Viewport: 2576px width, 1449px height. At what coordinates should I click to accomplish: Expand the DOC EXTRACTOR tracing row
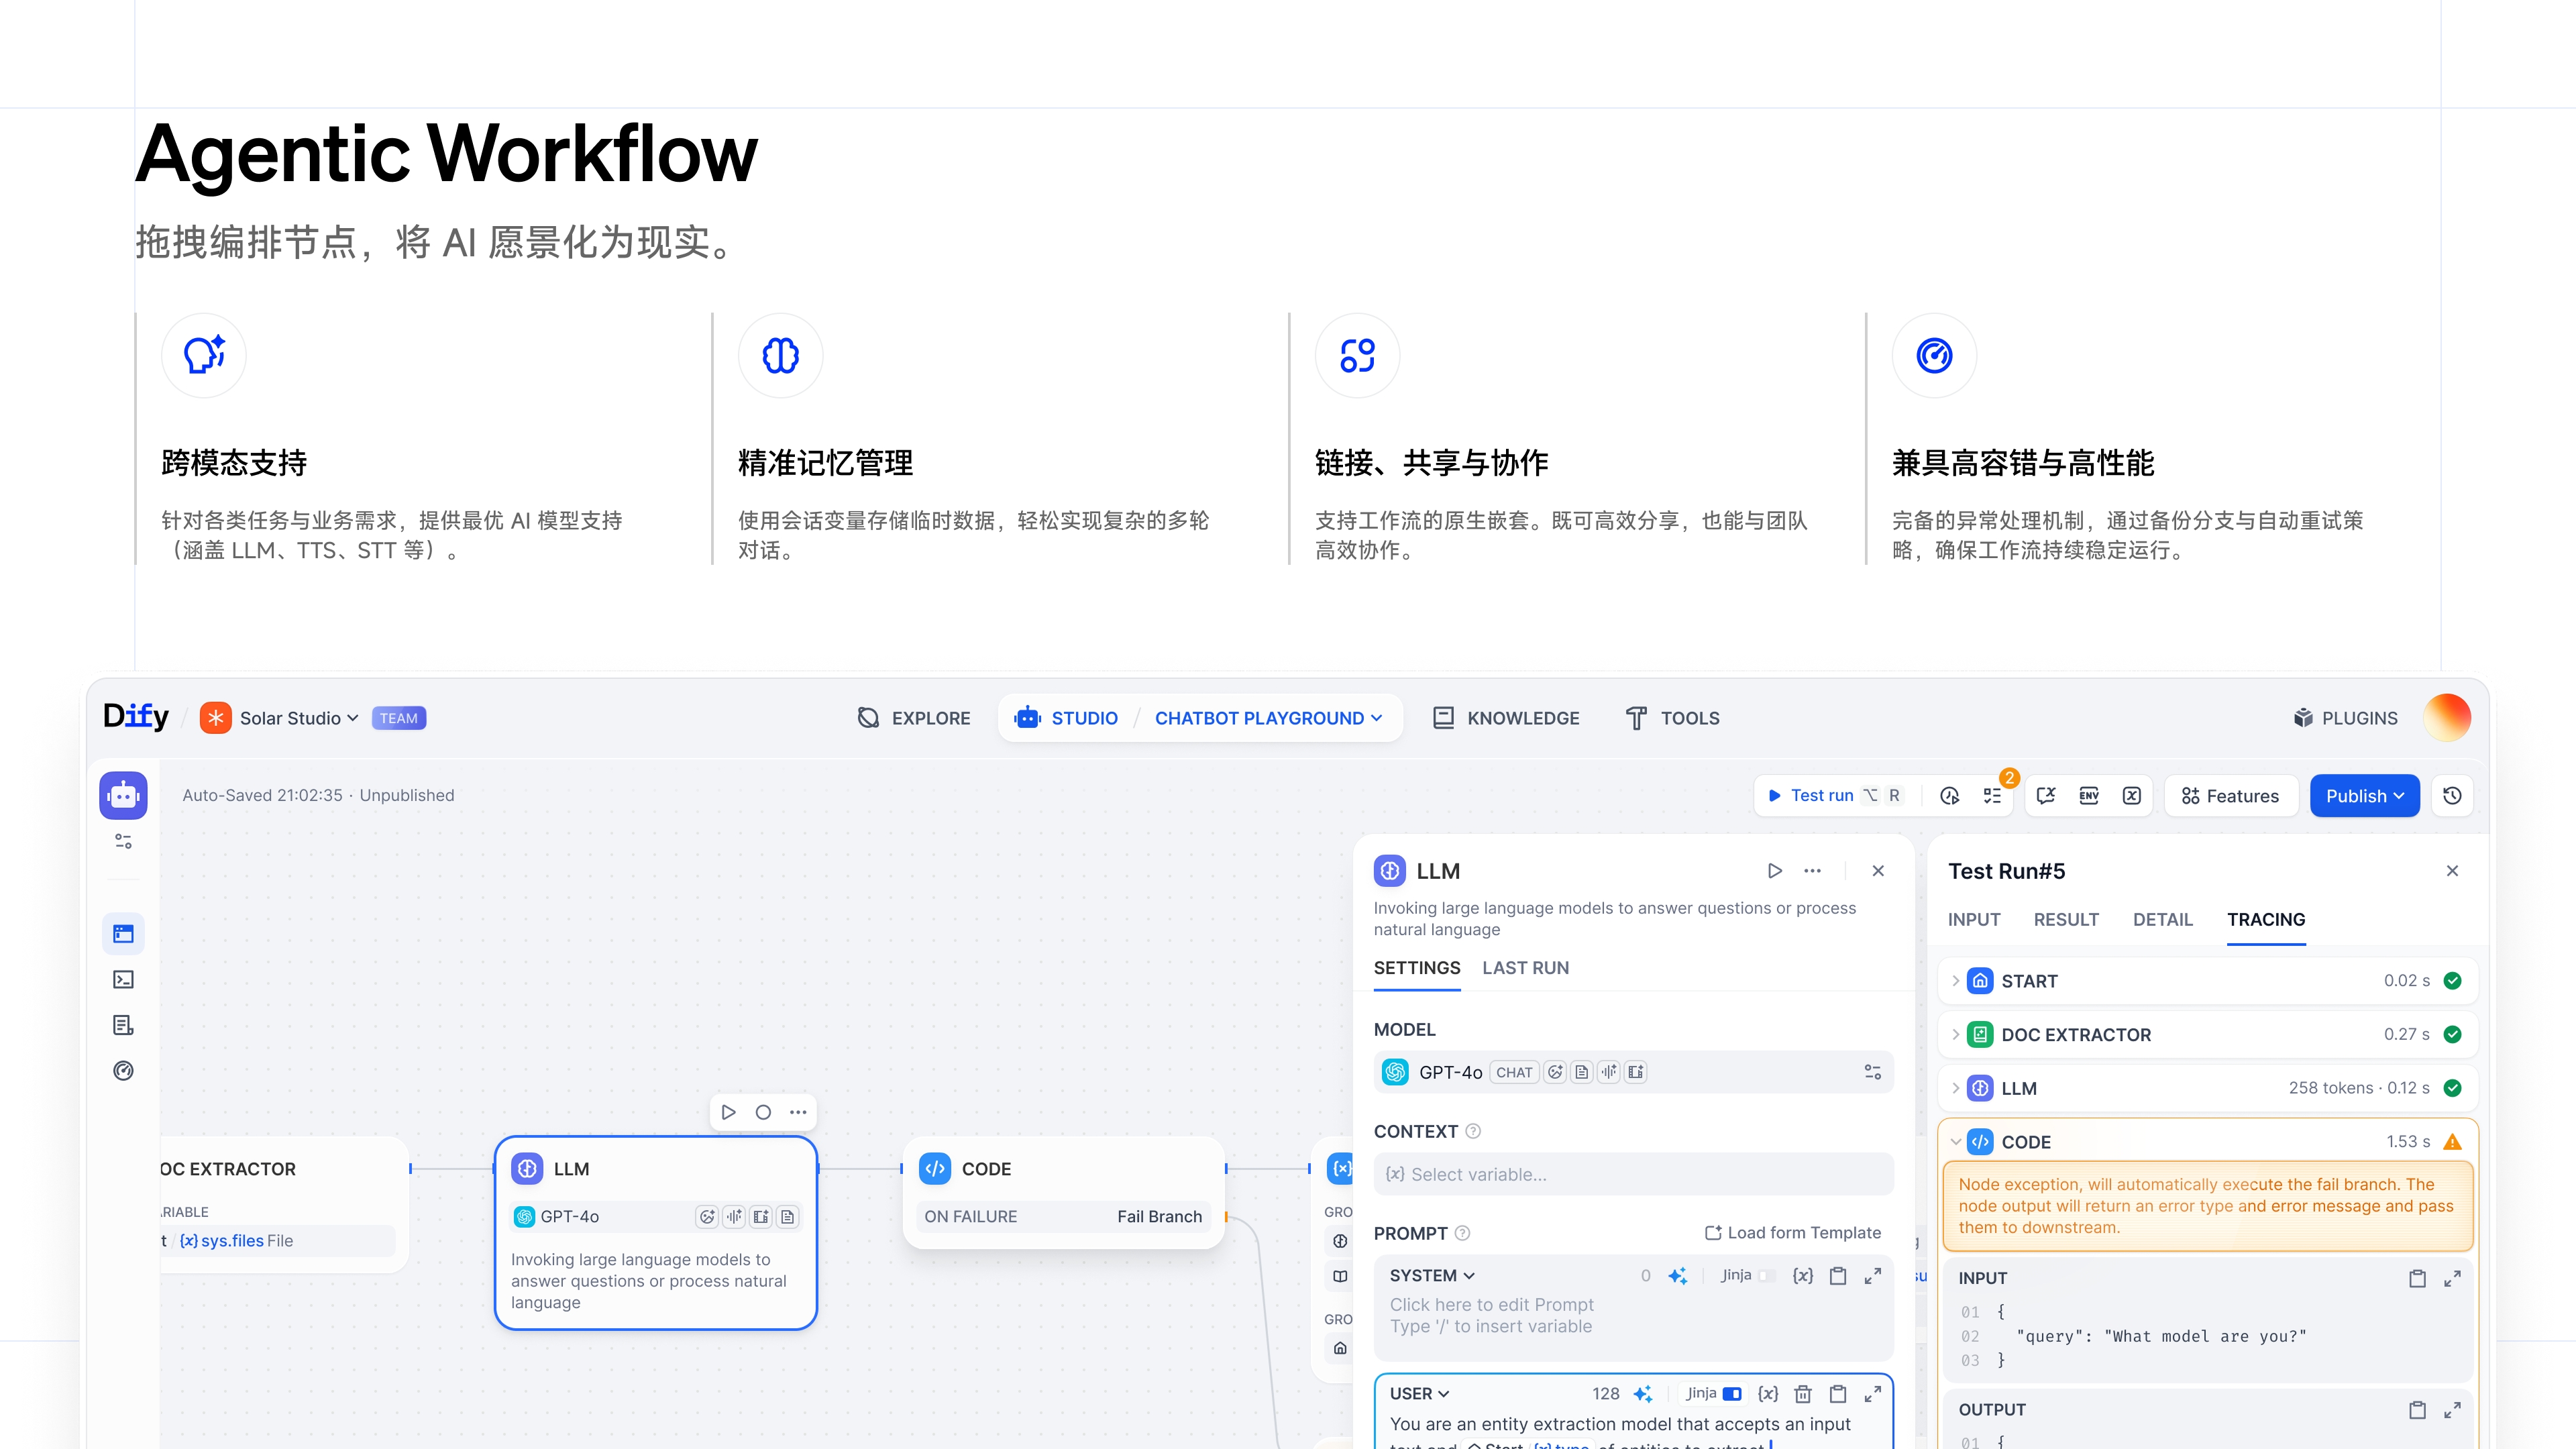pos(1956,1034)
